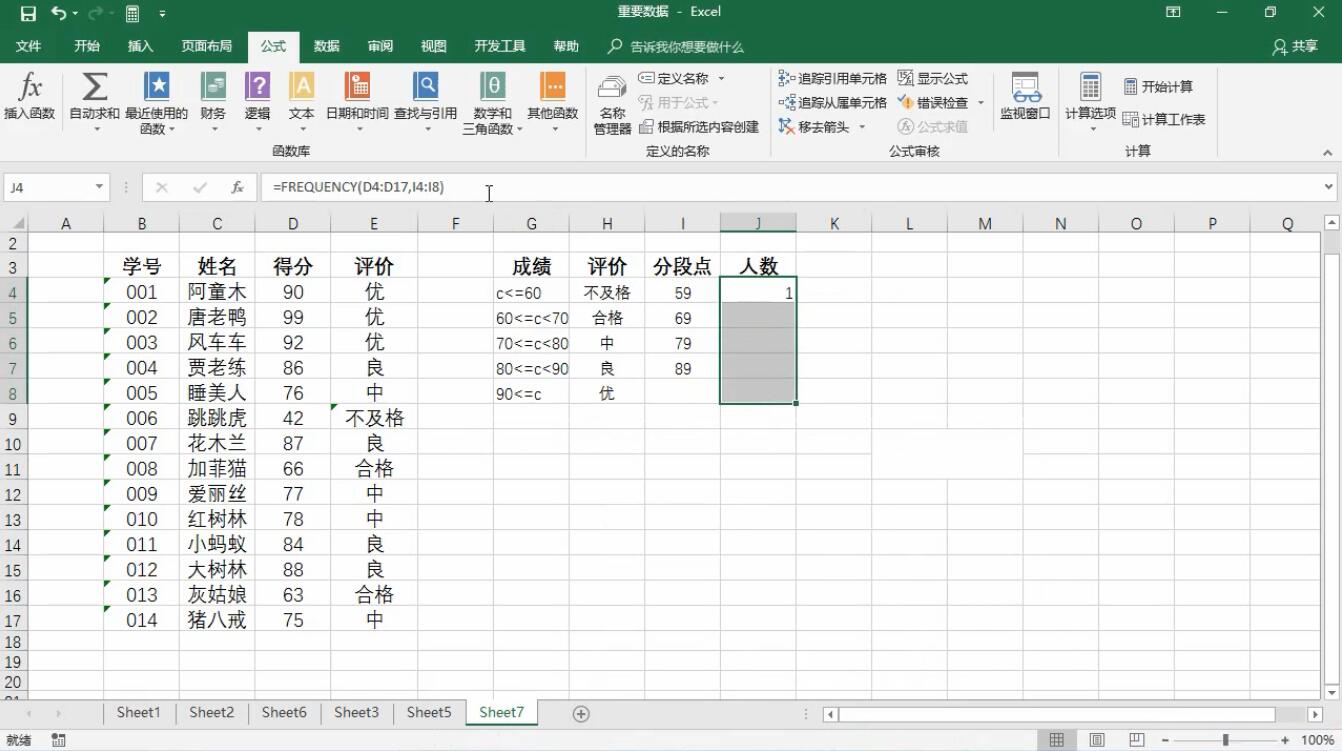Viewport: 1342px width, 751px height.
Task: Click Trace Precedents (追踪引用单元格)
Action: [832, 78]
